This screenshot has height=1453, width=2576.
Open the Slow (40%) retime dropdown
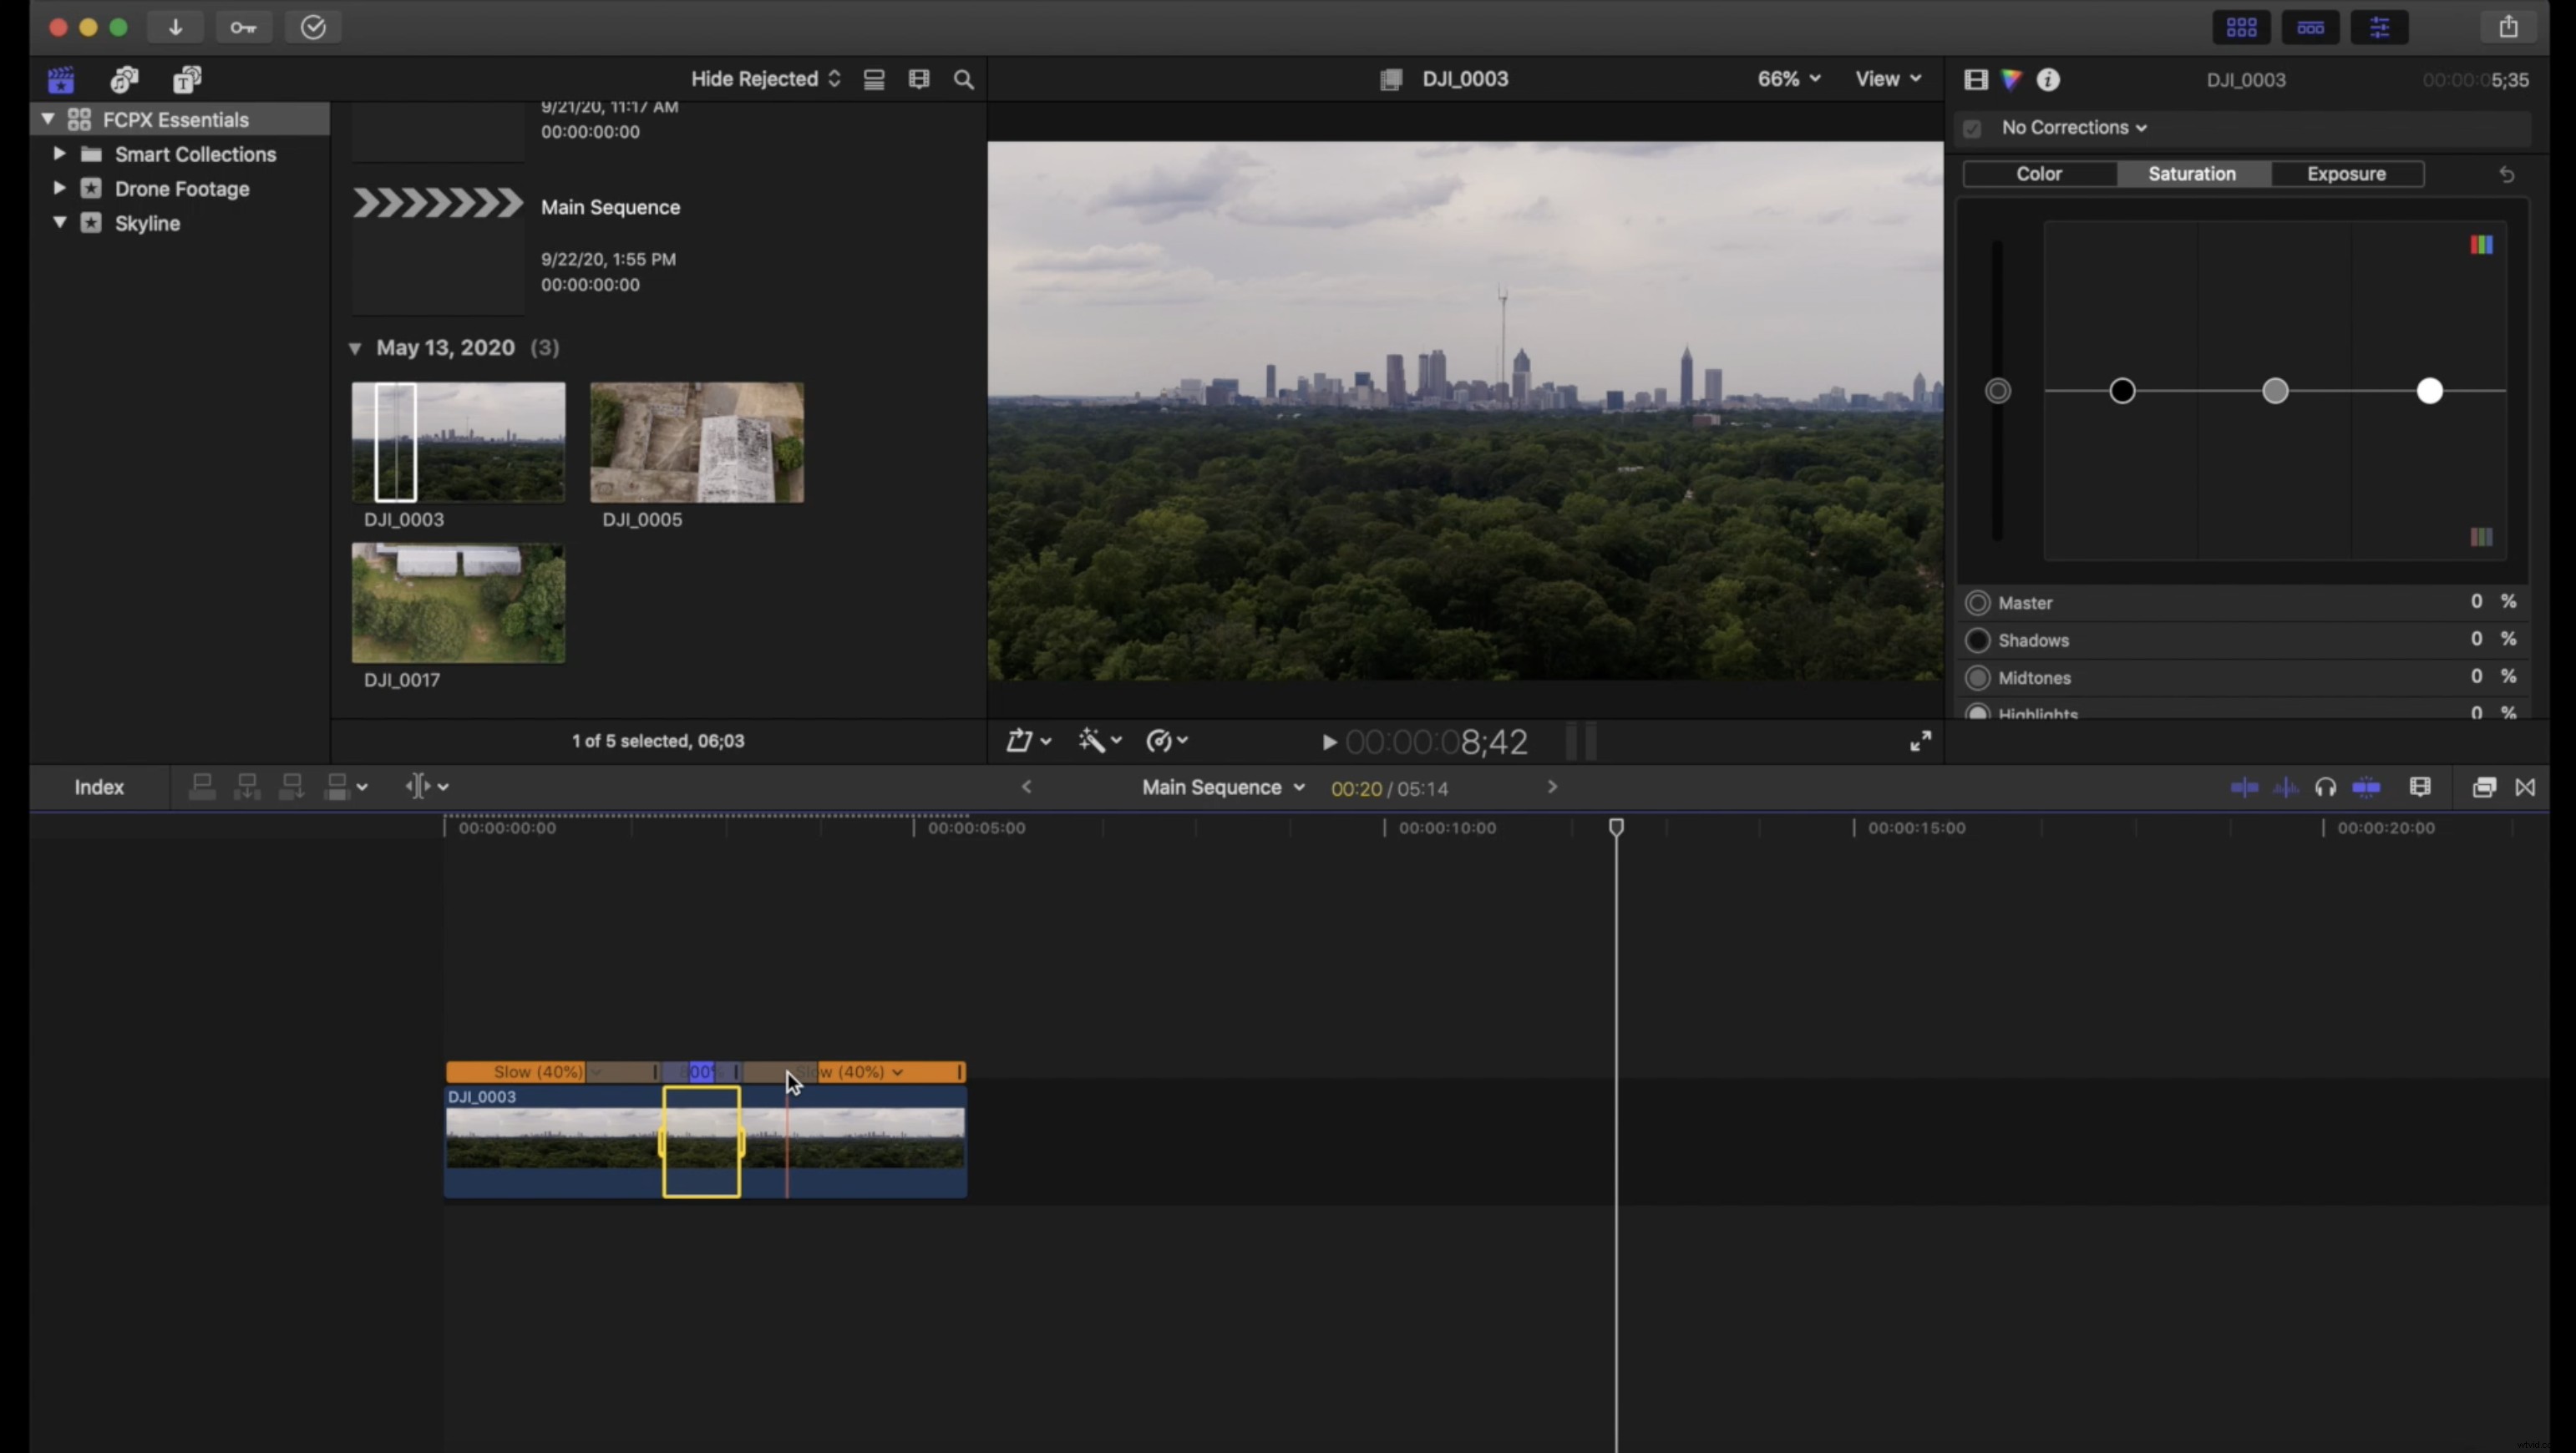[598, 1071]
